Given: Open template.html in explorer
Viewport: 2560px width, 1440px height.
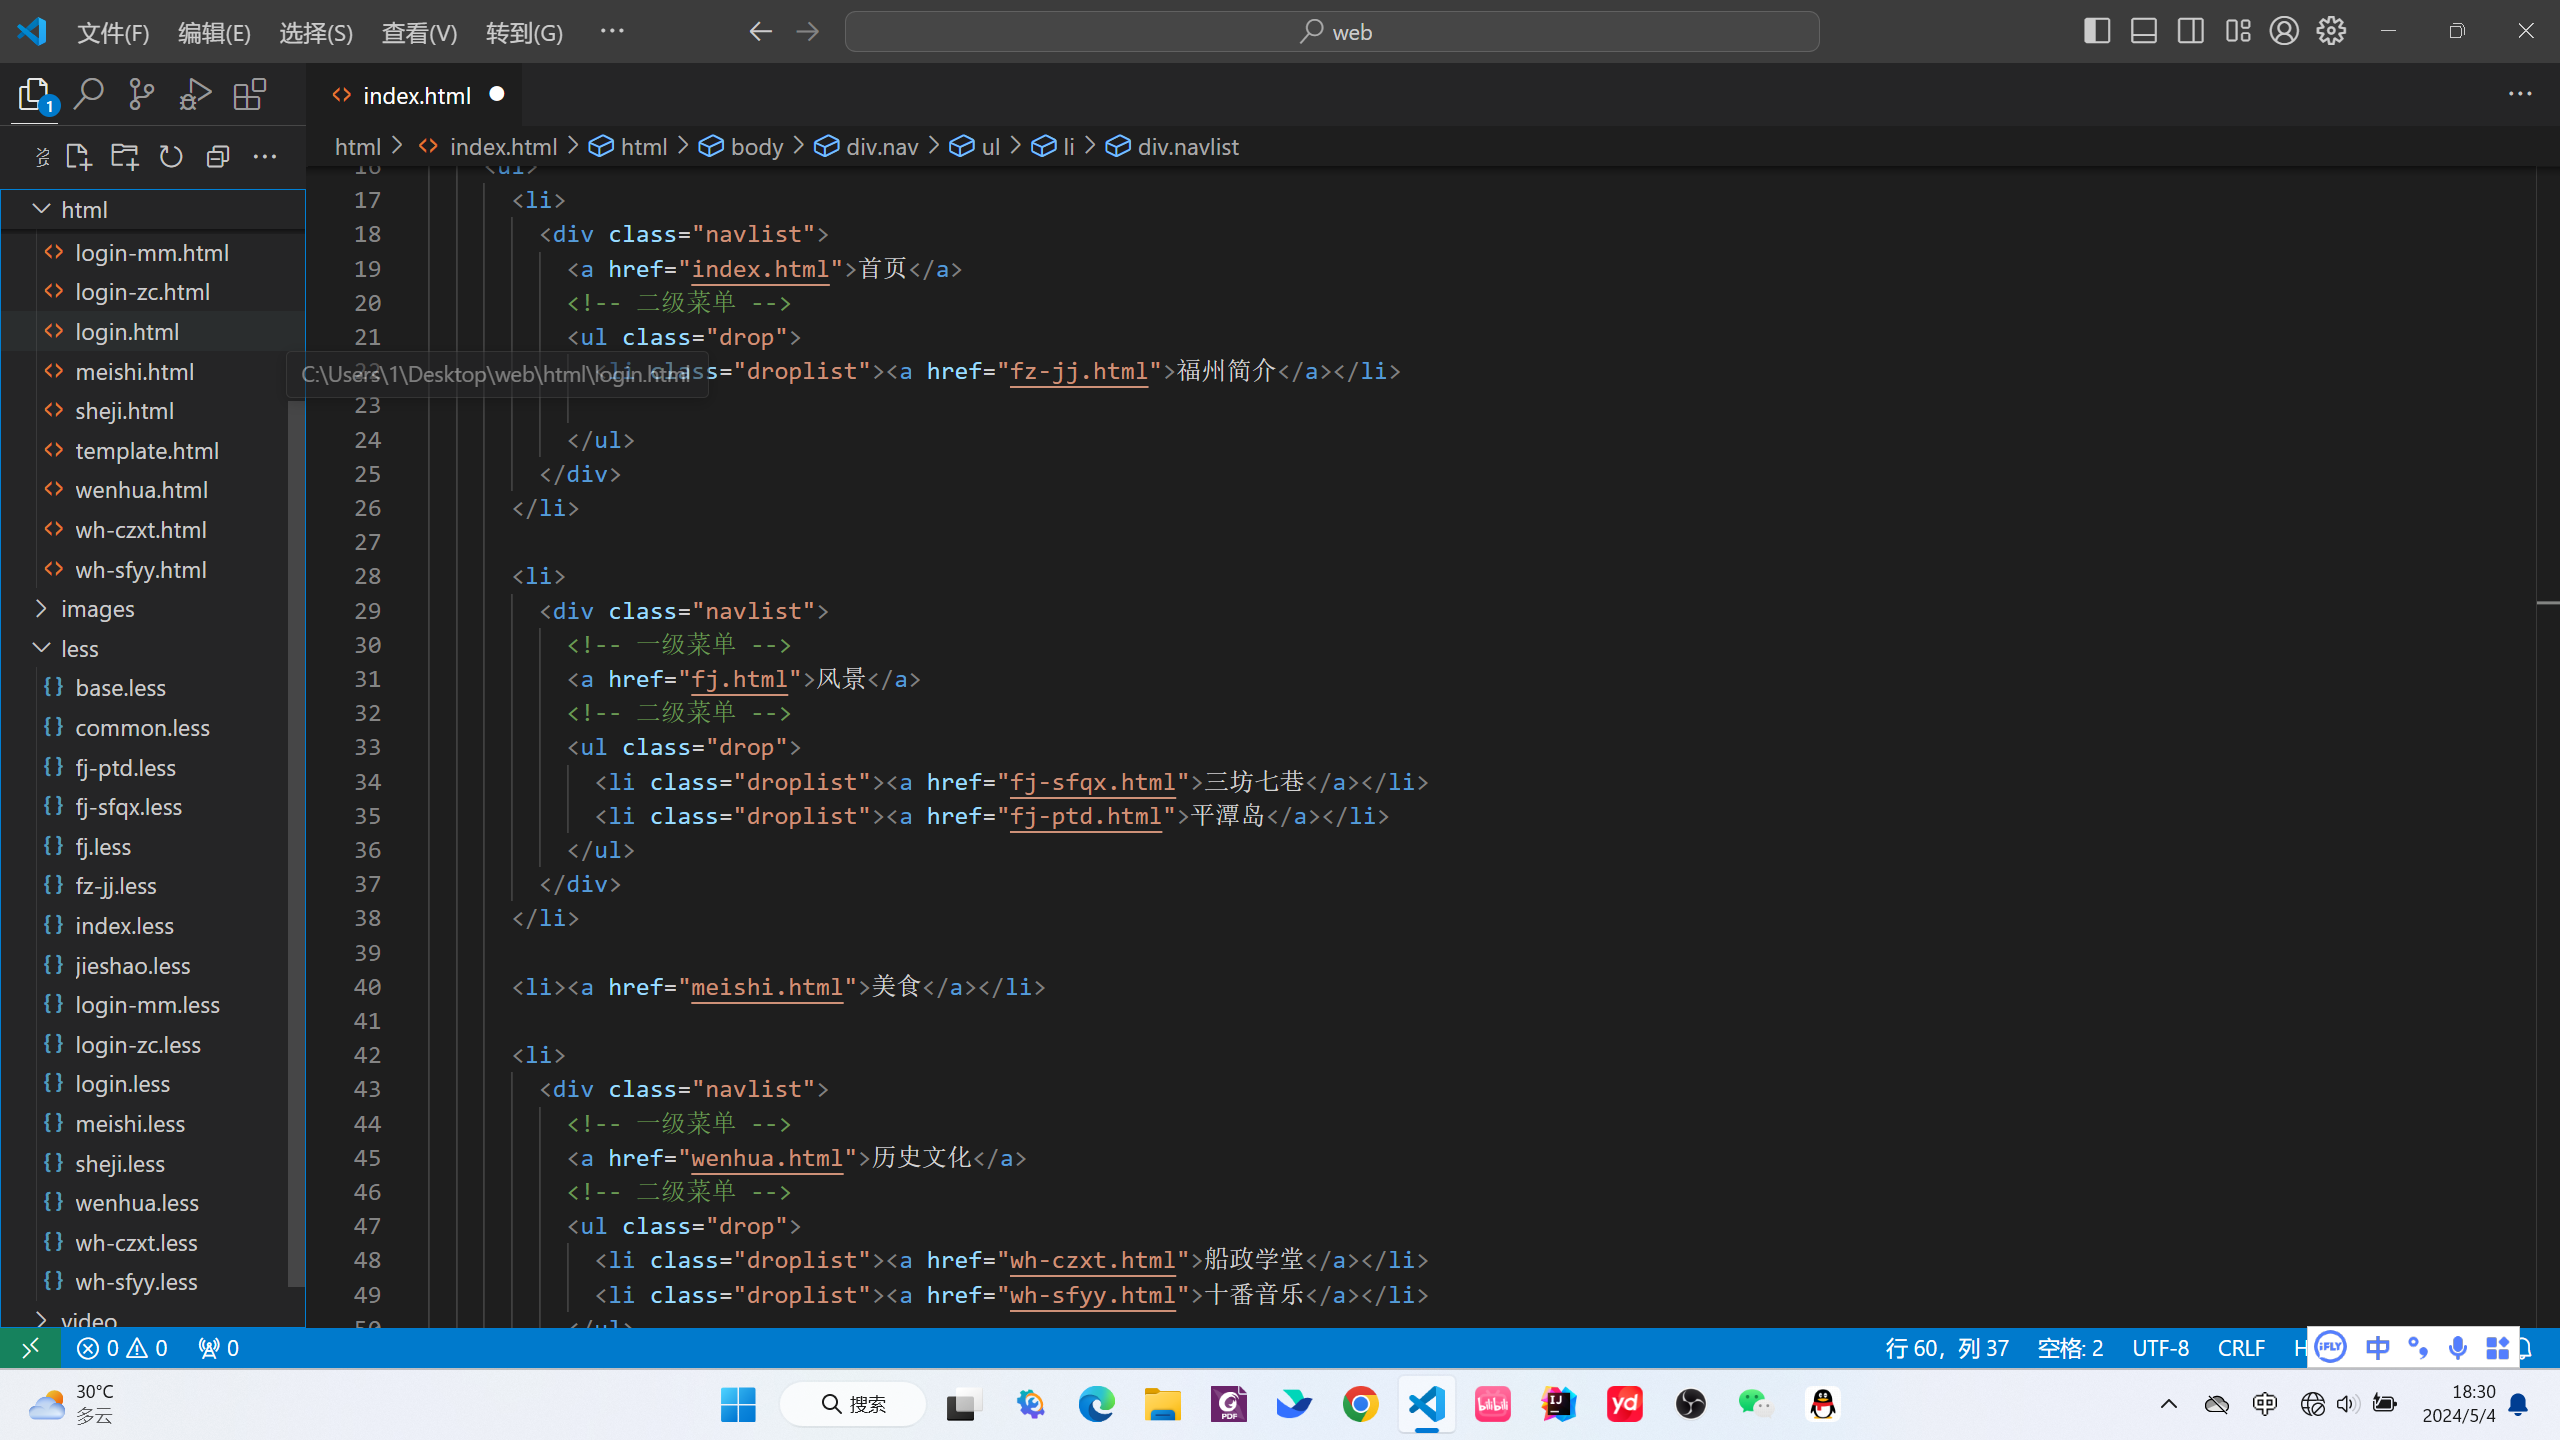Looking at the screenshot, I should [153, 451].
